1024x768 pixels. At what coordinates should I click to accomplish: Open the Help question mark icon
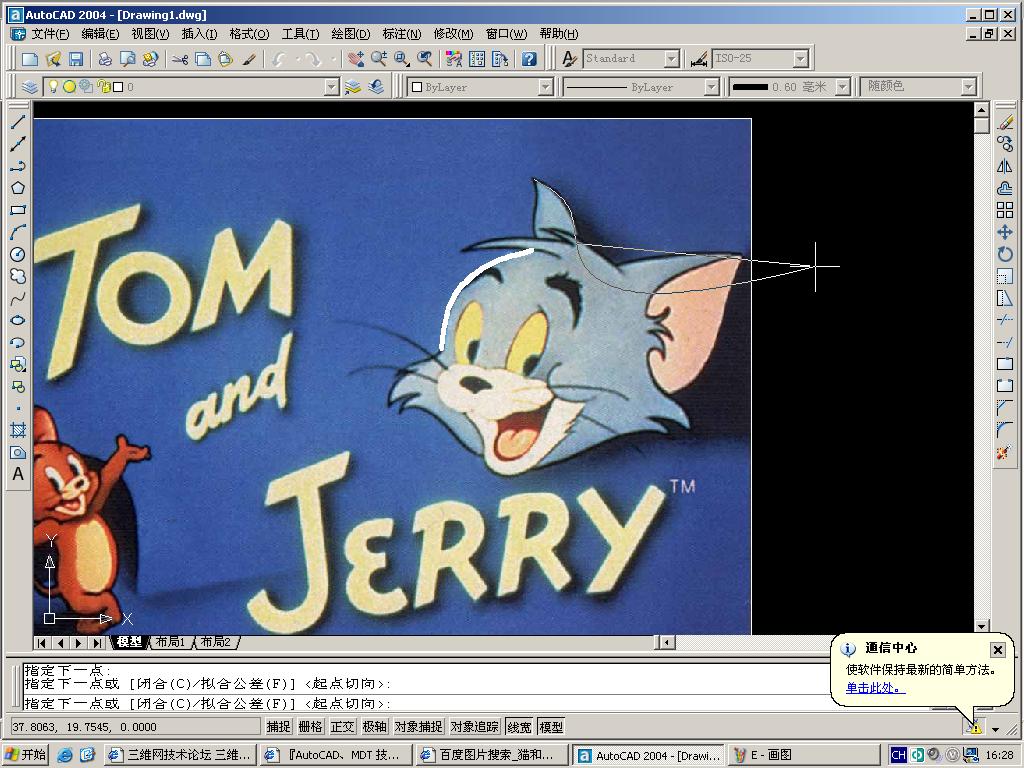tap(529, 59)
